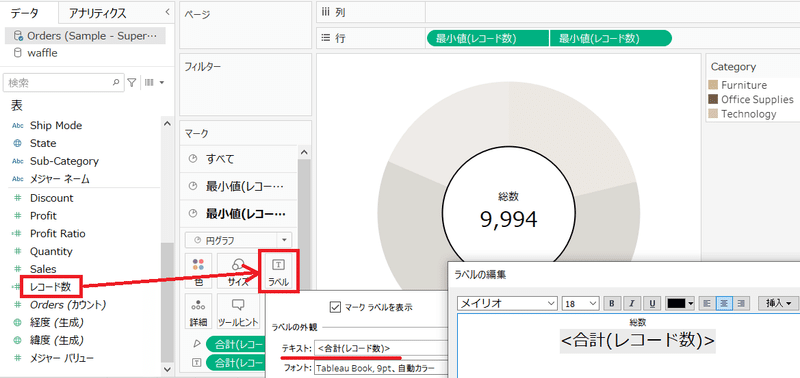Select the Ship Mode field
The width and height of the screenshot is (800, 378).
(56, 125)
